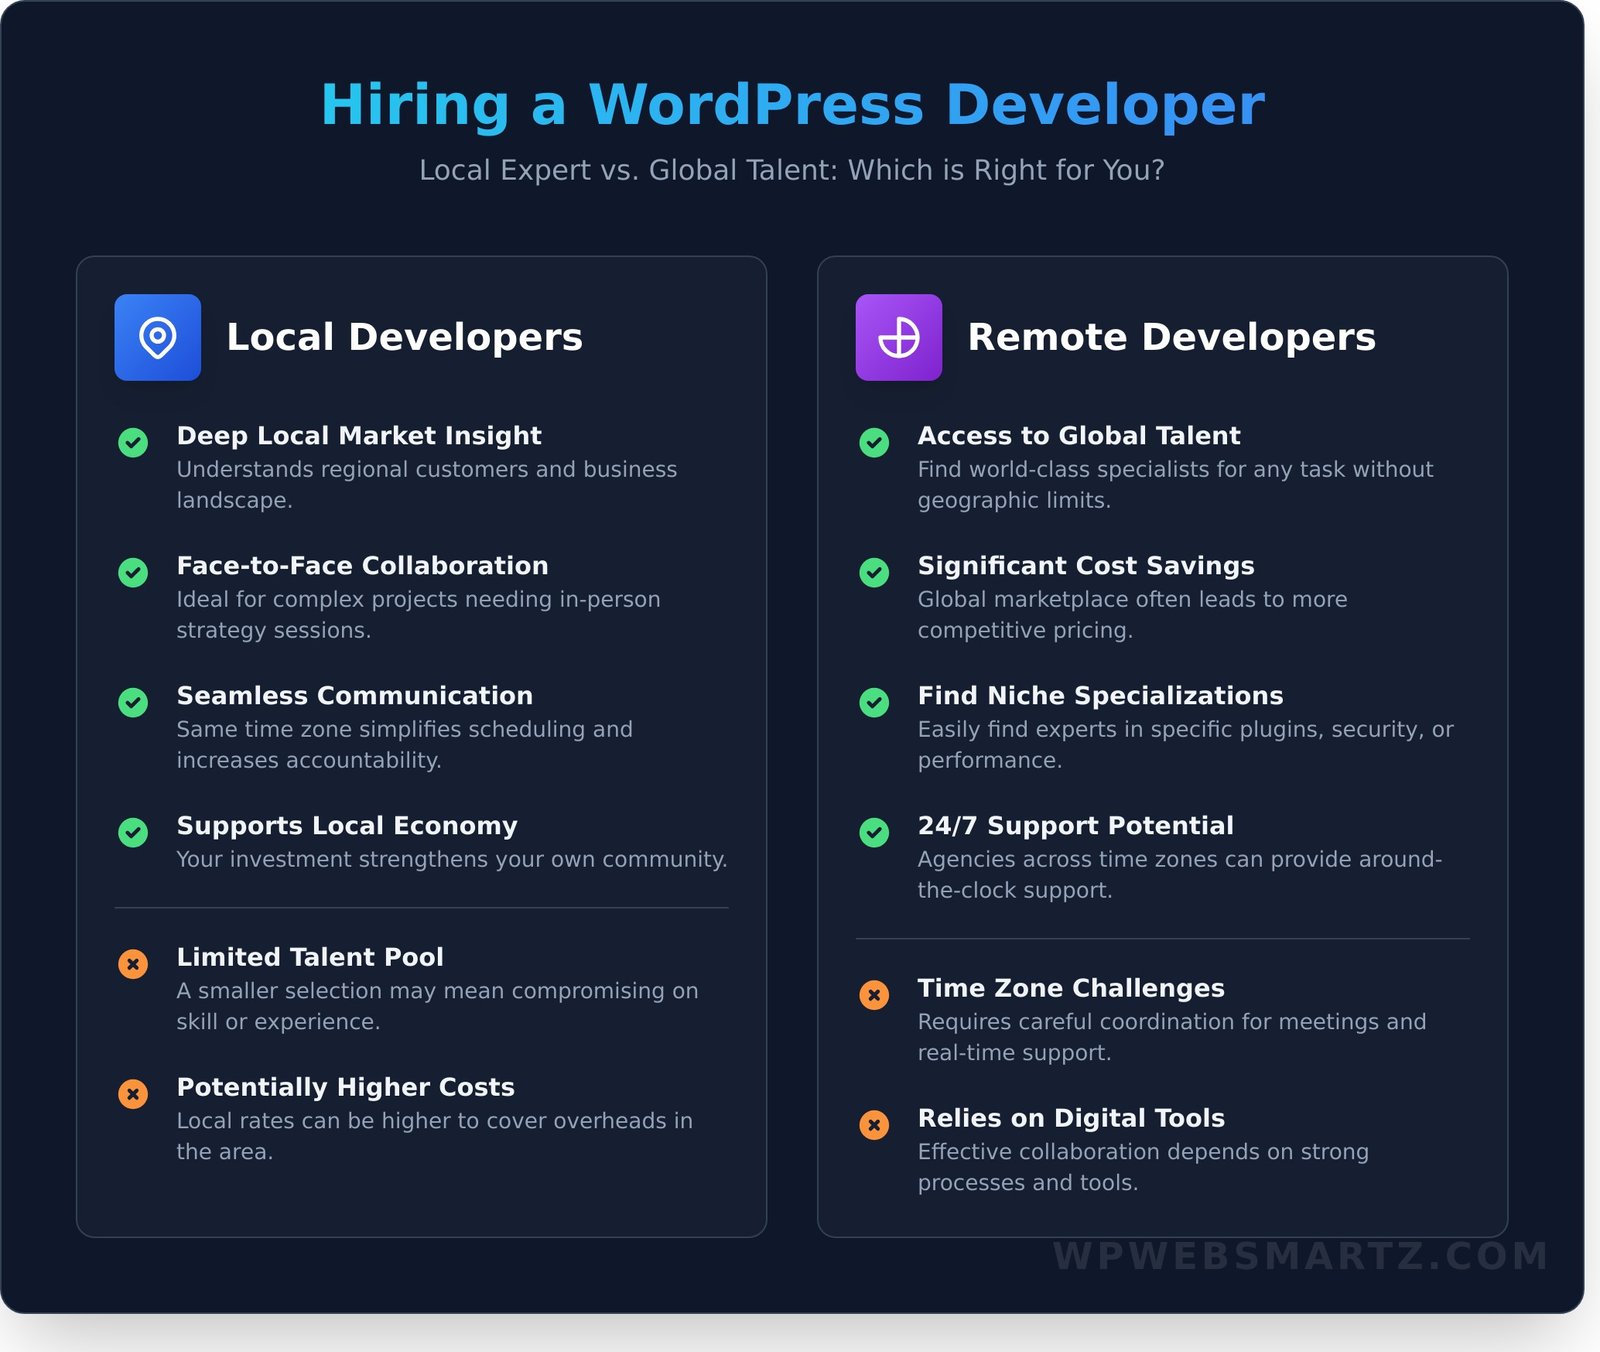Toggle the checkmark beside Supports Local Economy
1600x1352 pixels.
coord(133,833)
